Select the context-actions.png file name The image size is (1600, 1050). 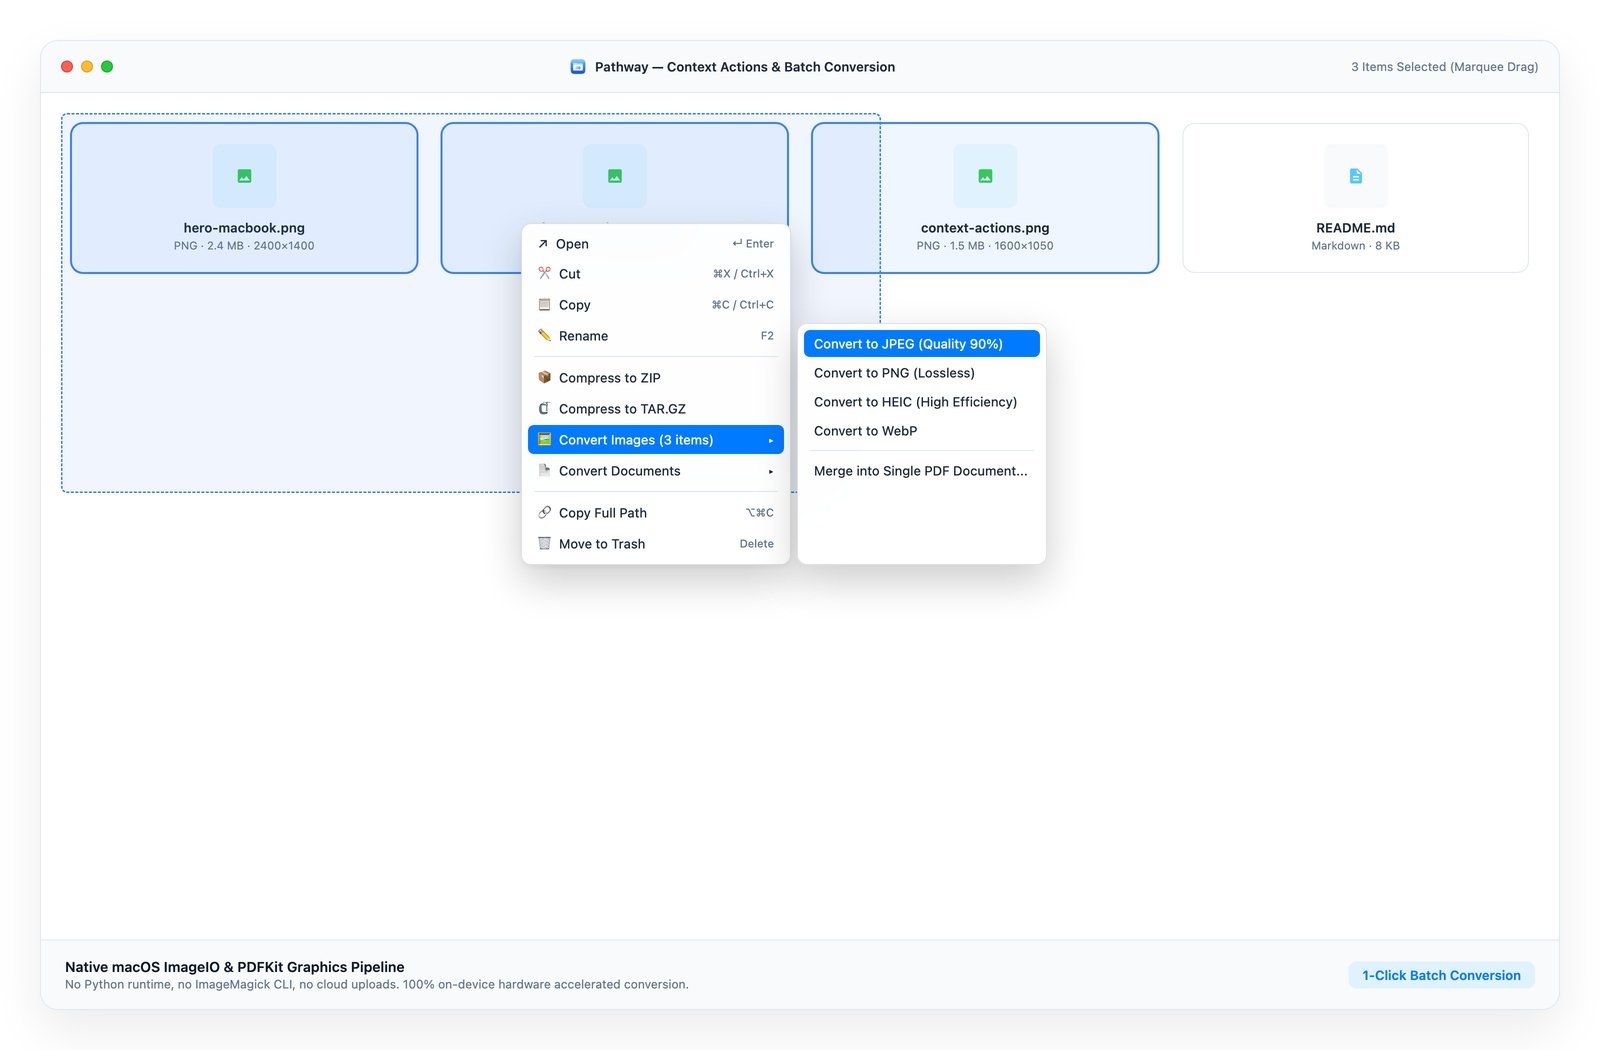point(985,228)
